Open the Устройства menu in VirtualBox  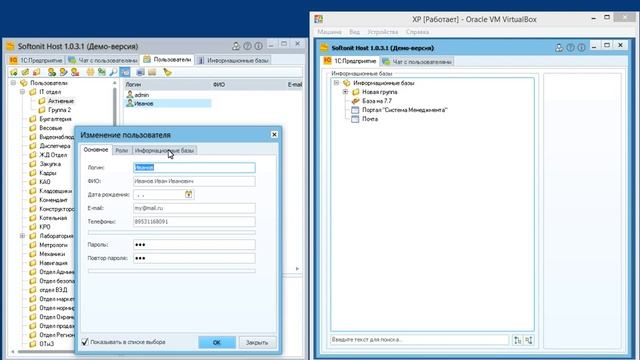tap(382, 32)
